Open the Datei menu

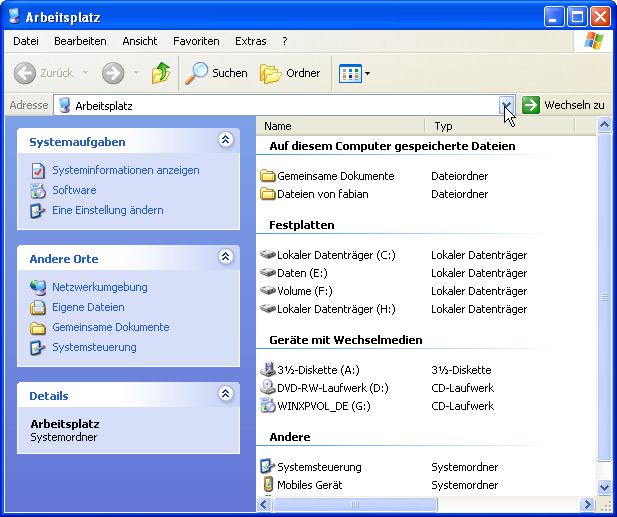coord(26,41)
